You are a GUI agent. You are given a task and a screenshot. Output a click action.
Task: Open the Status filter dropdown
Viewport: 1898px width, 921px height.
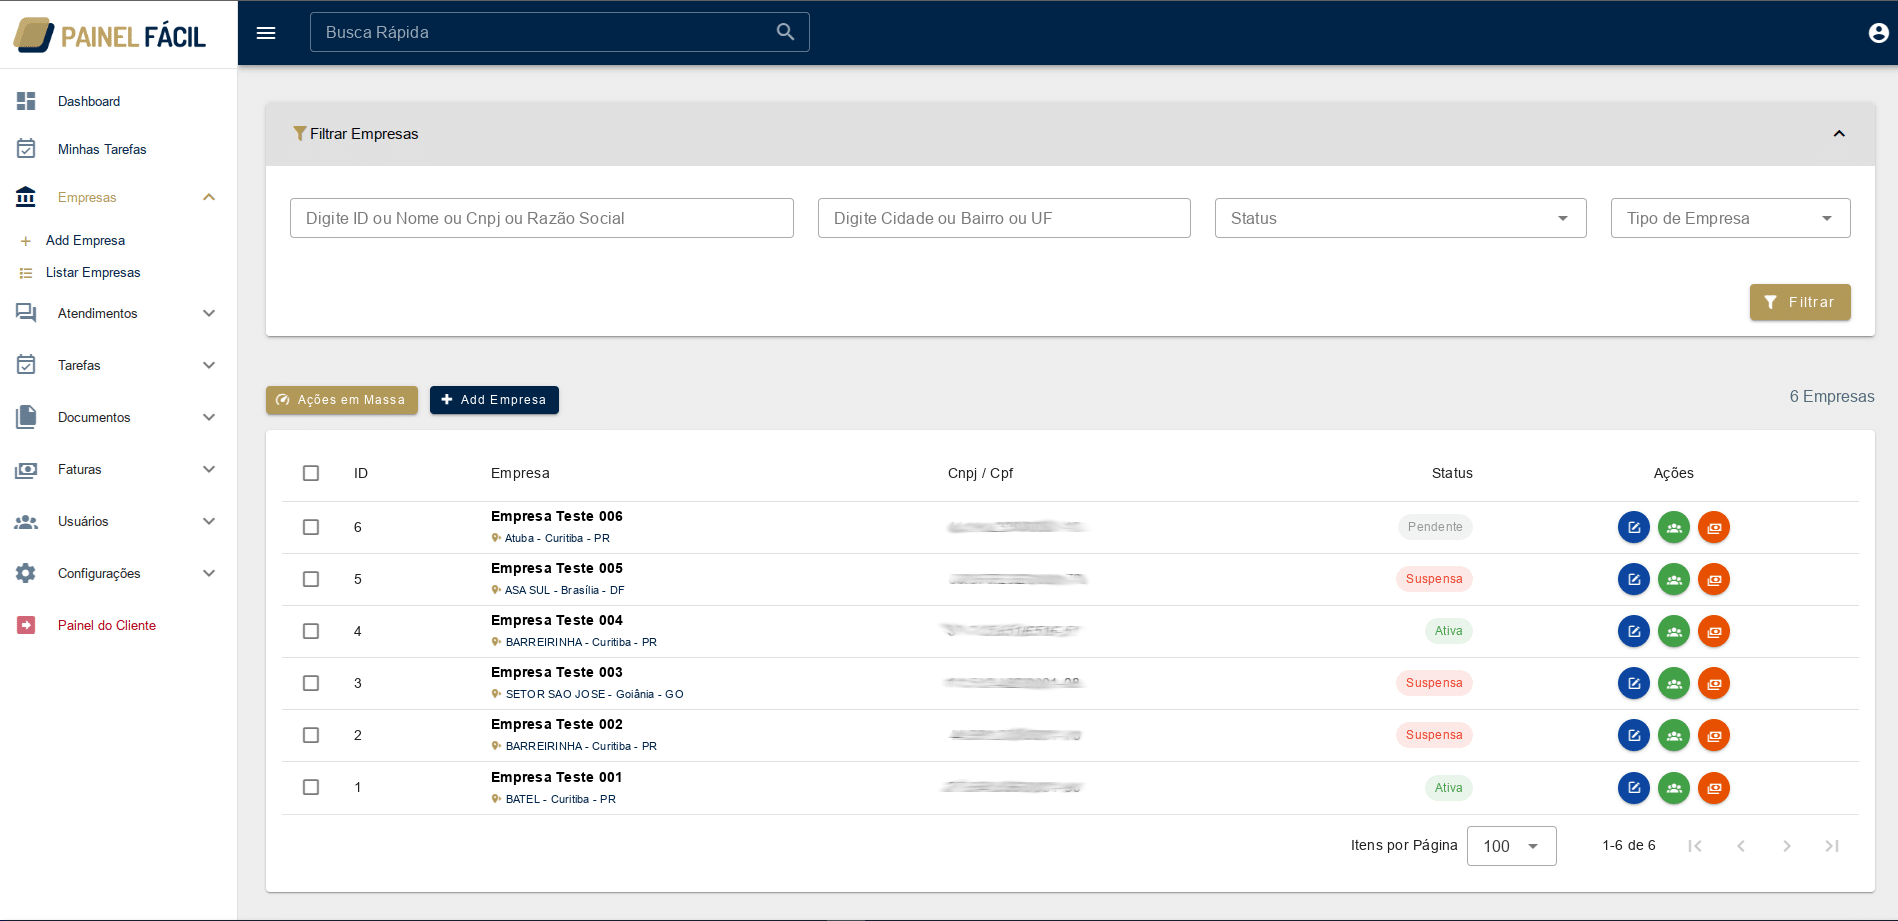1399,218
